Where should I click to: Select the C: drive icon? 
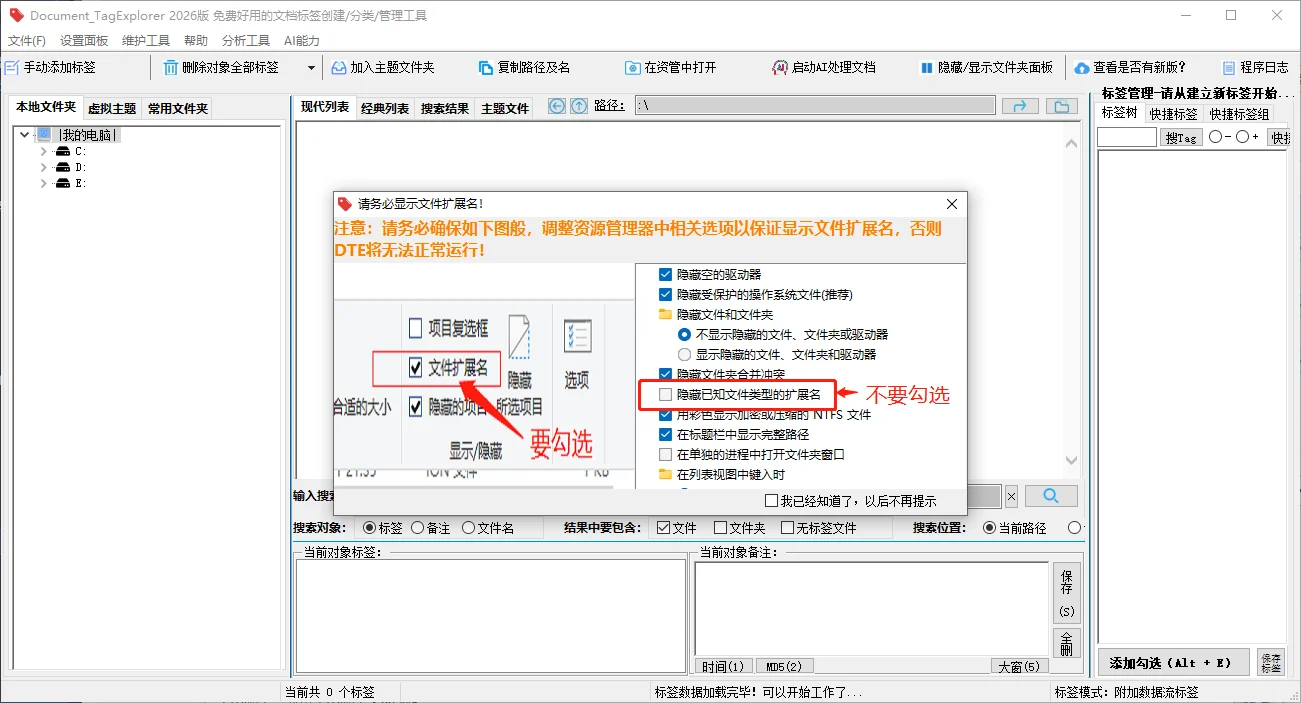[x=63, y=151]
